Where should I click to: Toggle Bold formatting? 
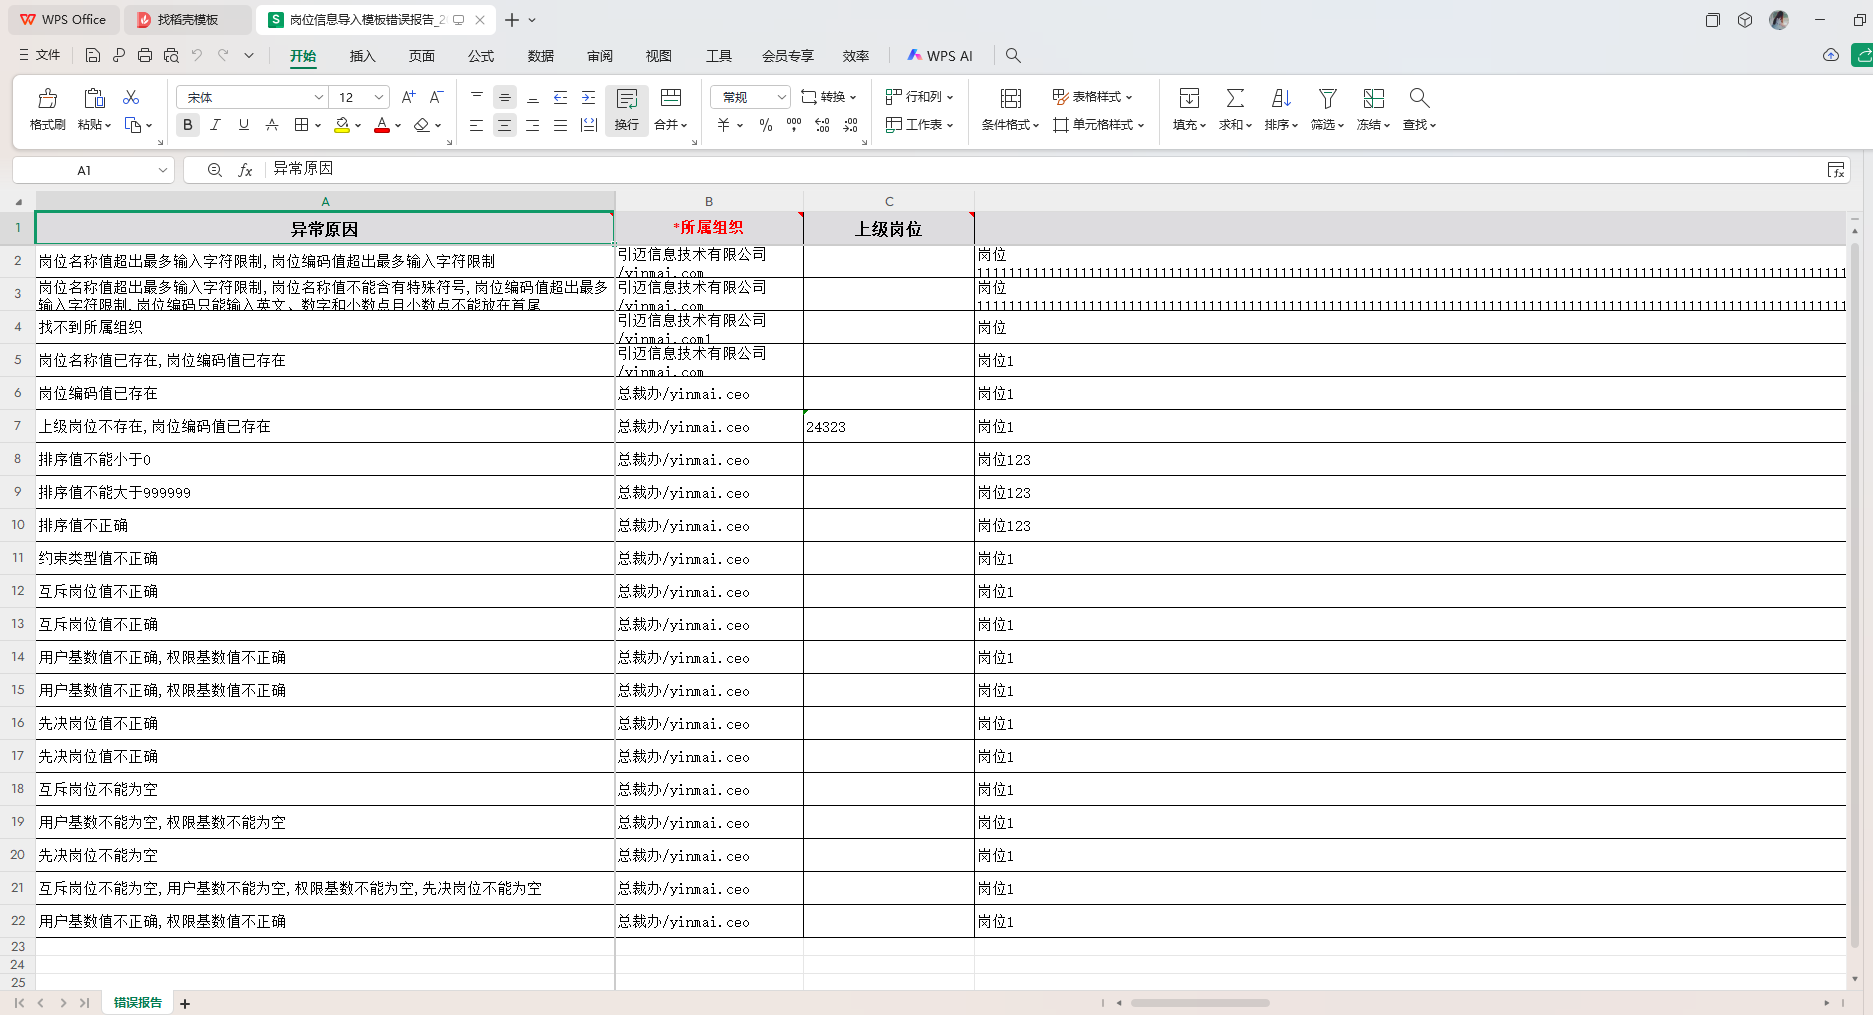pos(187,125)
